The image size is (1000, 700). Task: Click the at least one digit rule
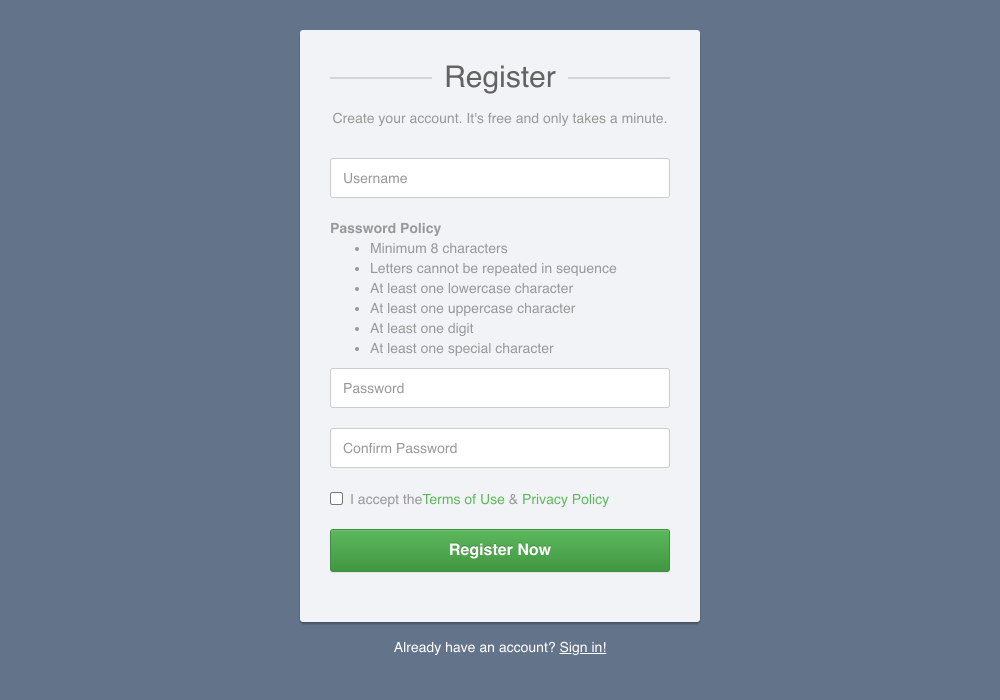[421, 328]
